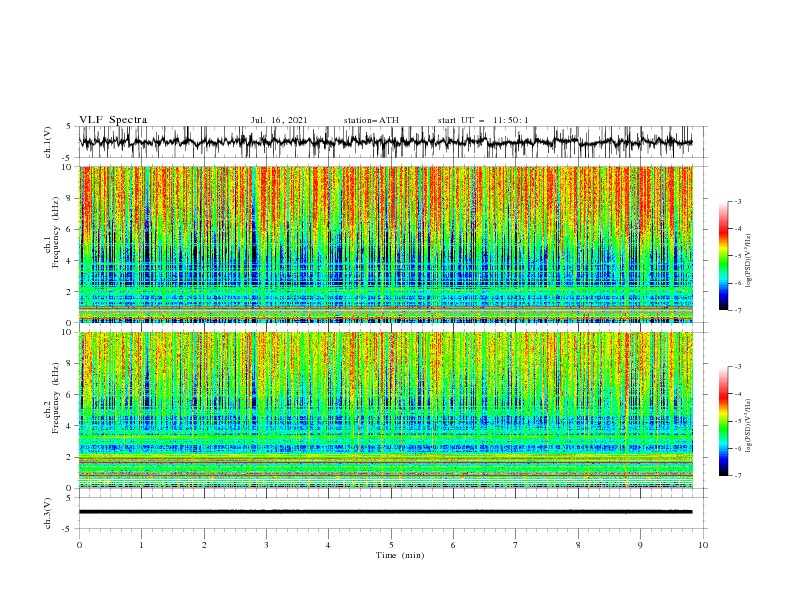Click the ch.3 flat voltage trace

pos(385,512)
